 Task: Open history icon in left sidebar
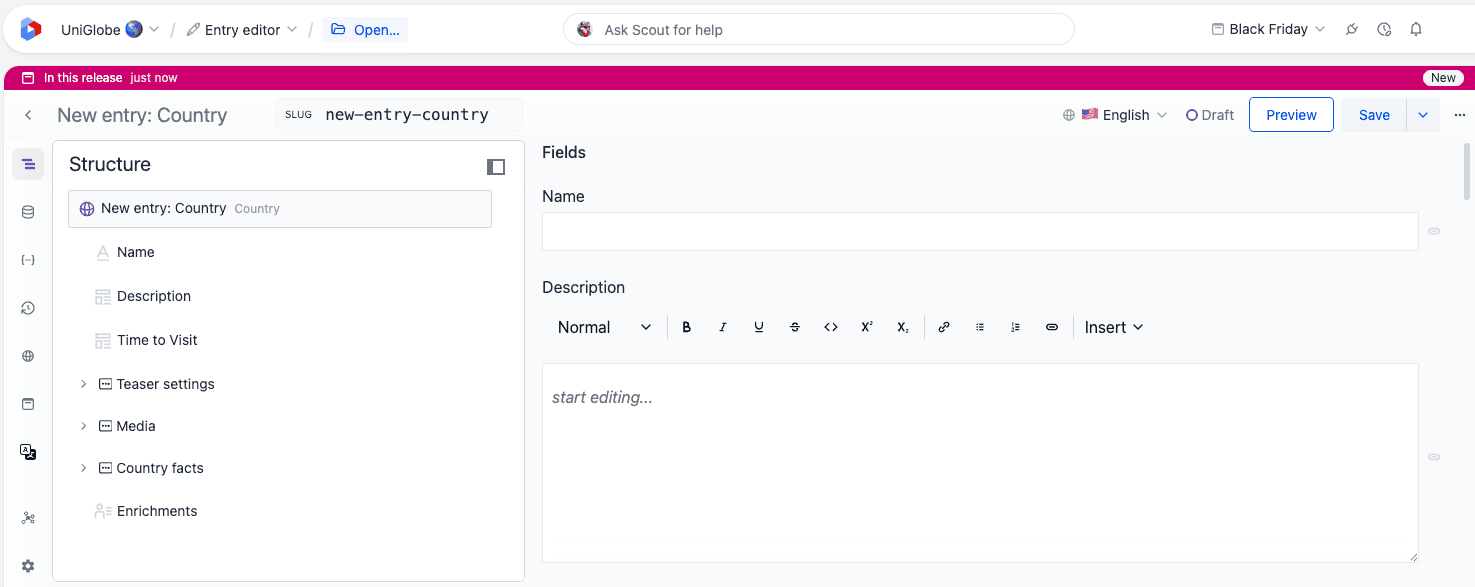pos(28,308)
